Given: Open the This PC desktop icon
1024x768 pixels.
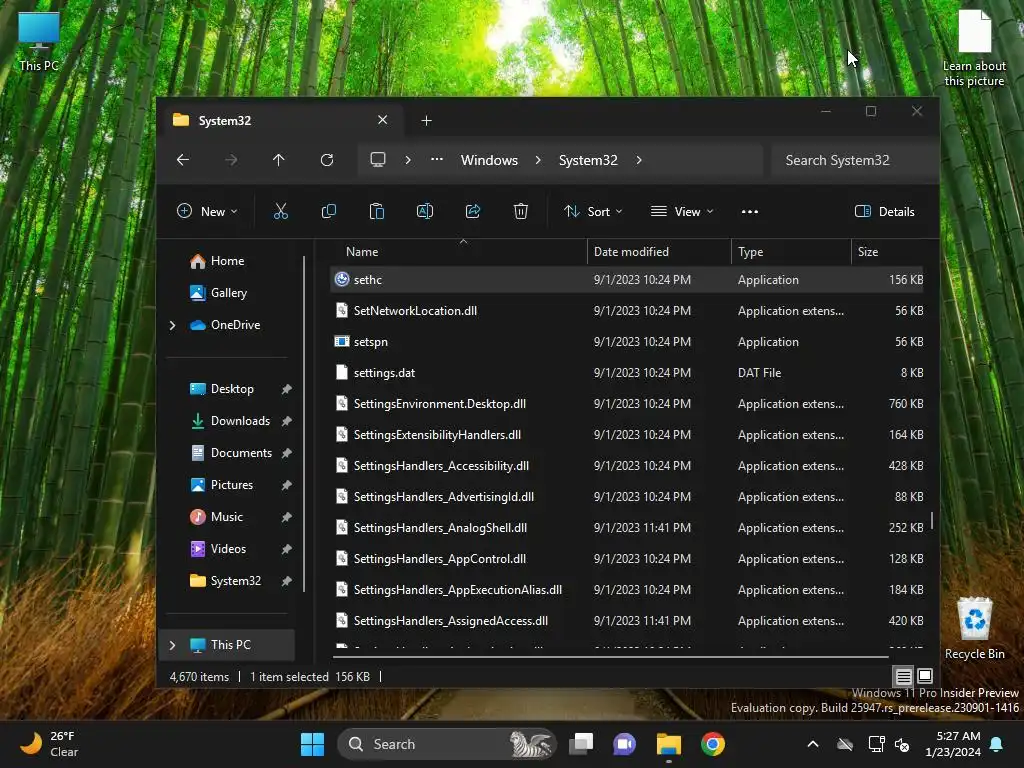Looking at the screenshot, I should (x=39, y=40).
